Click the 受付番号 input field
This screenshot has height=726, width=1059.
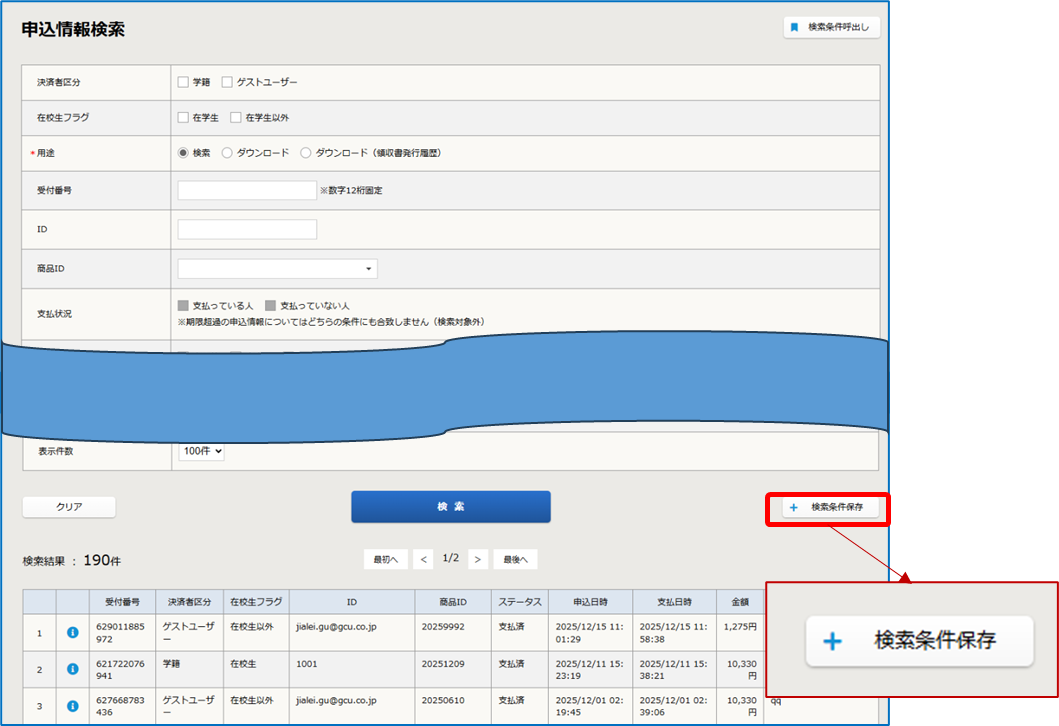(247, 191)
